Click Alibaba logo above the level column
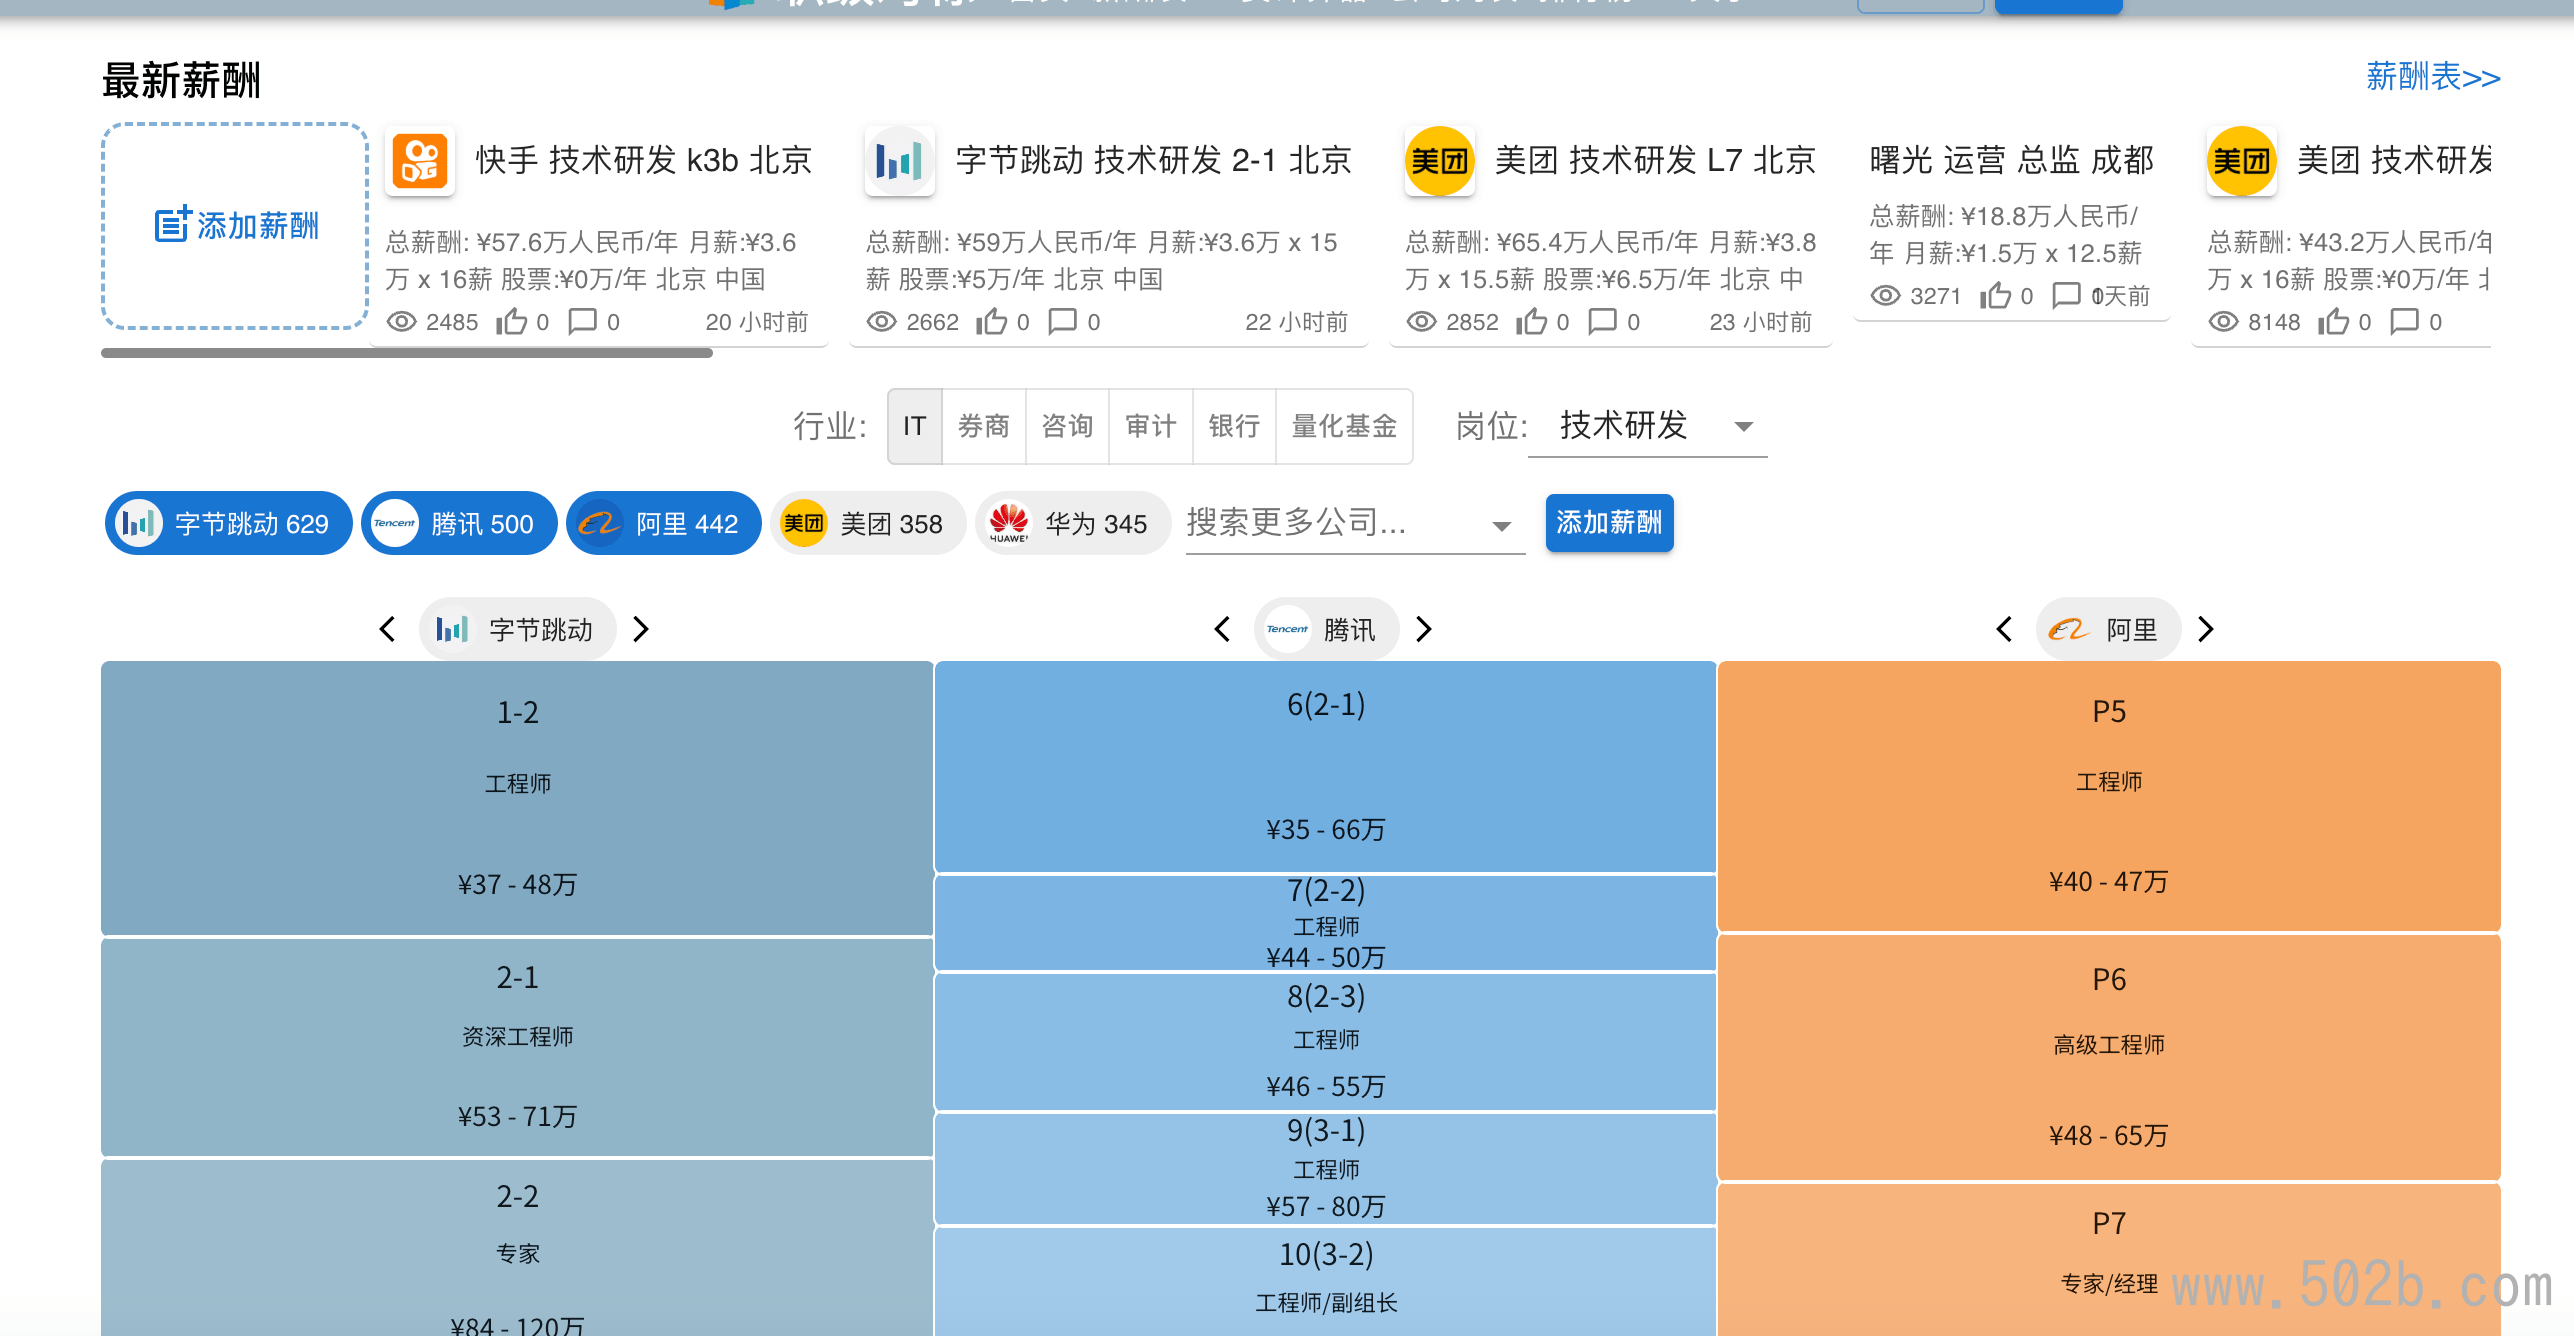 click(x=2069, y=629)
